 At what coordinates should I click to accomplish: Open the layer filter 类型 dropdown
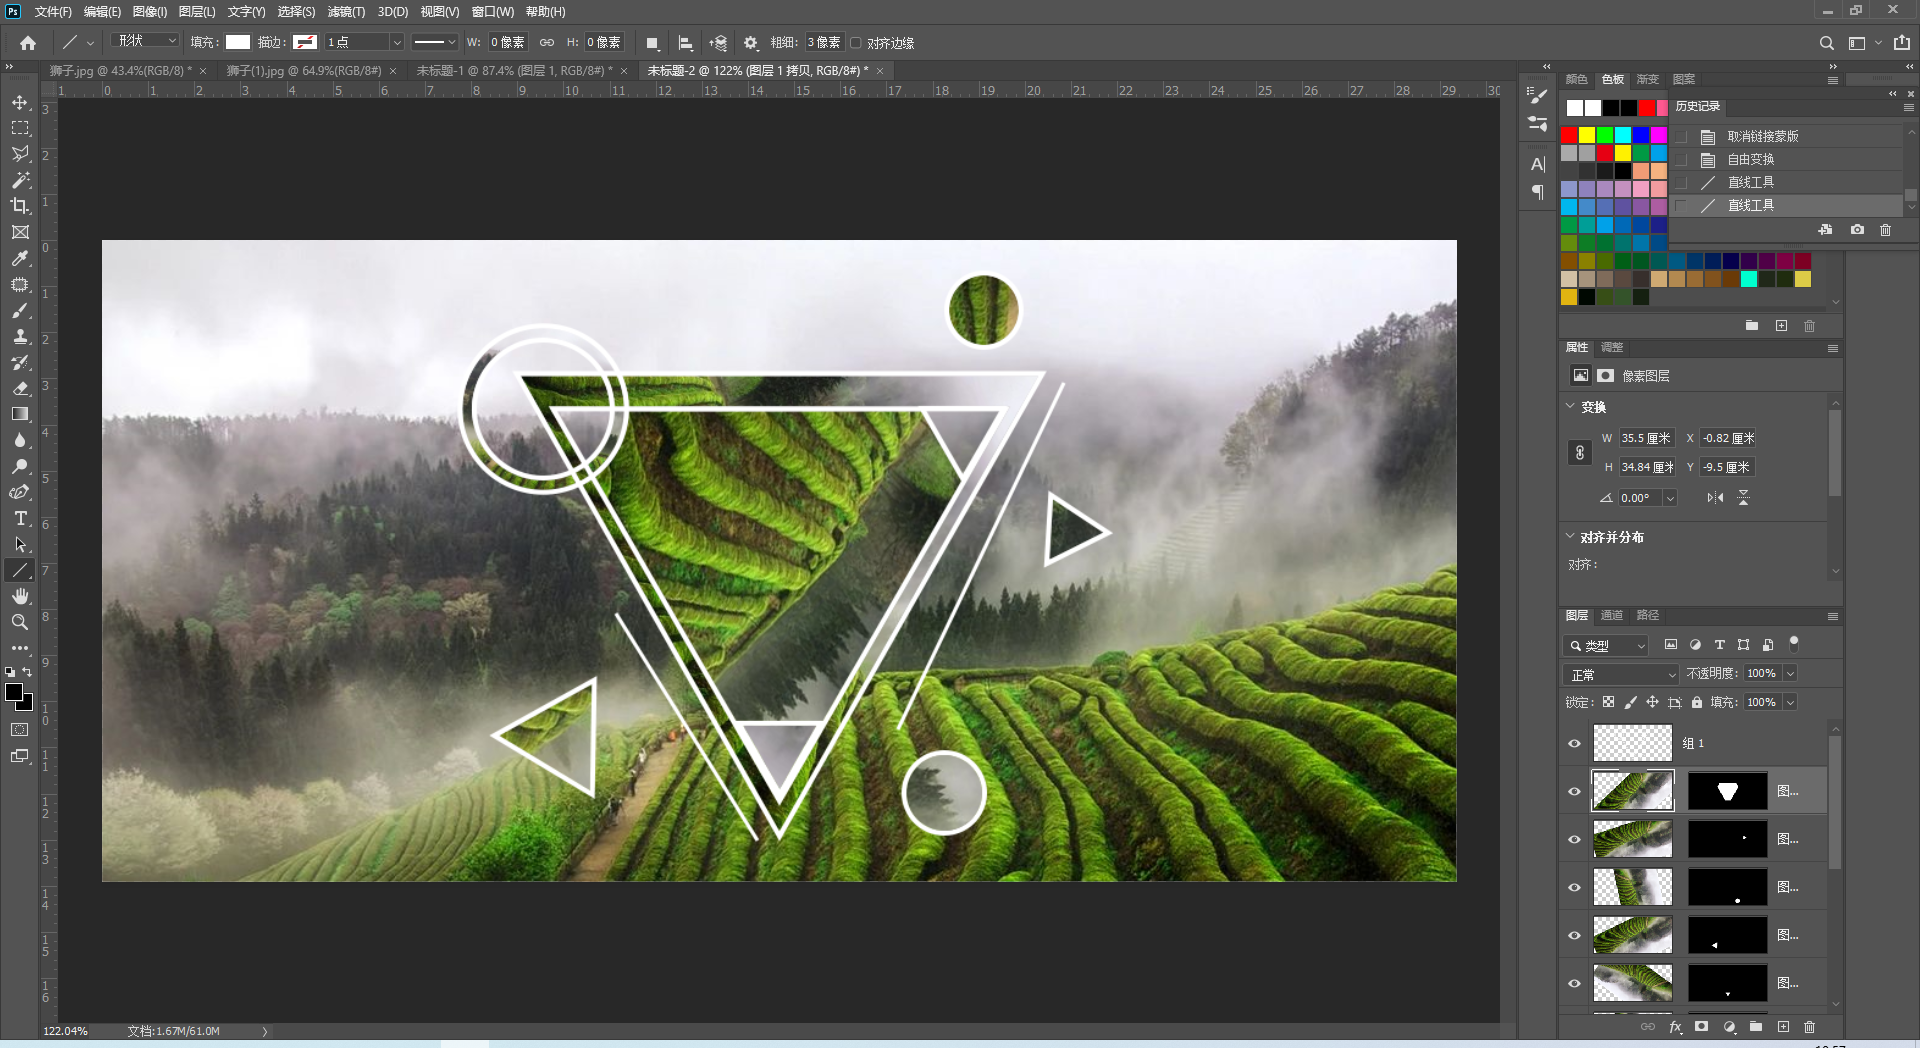click(x=1606, y=646)
